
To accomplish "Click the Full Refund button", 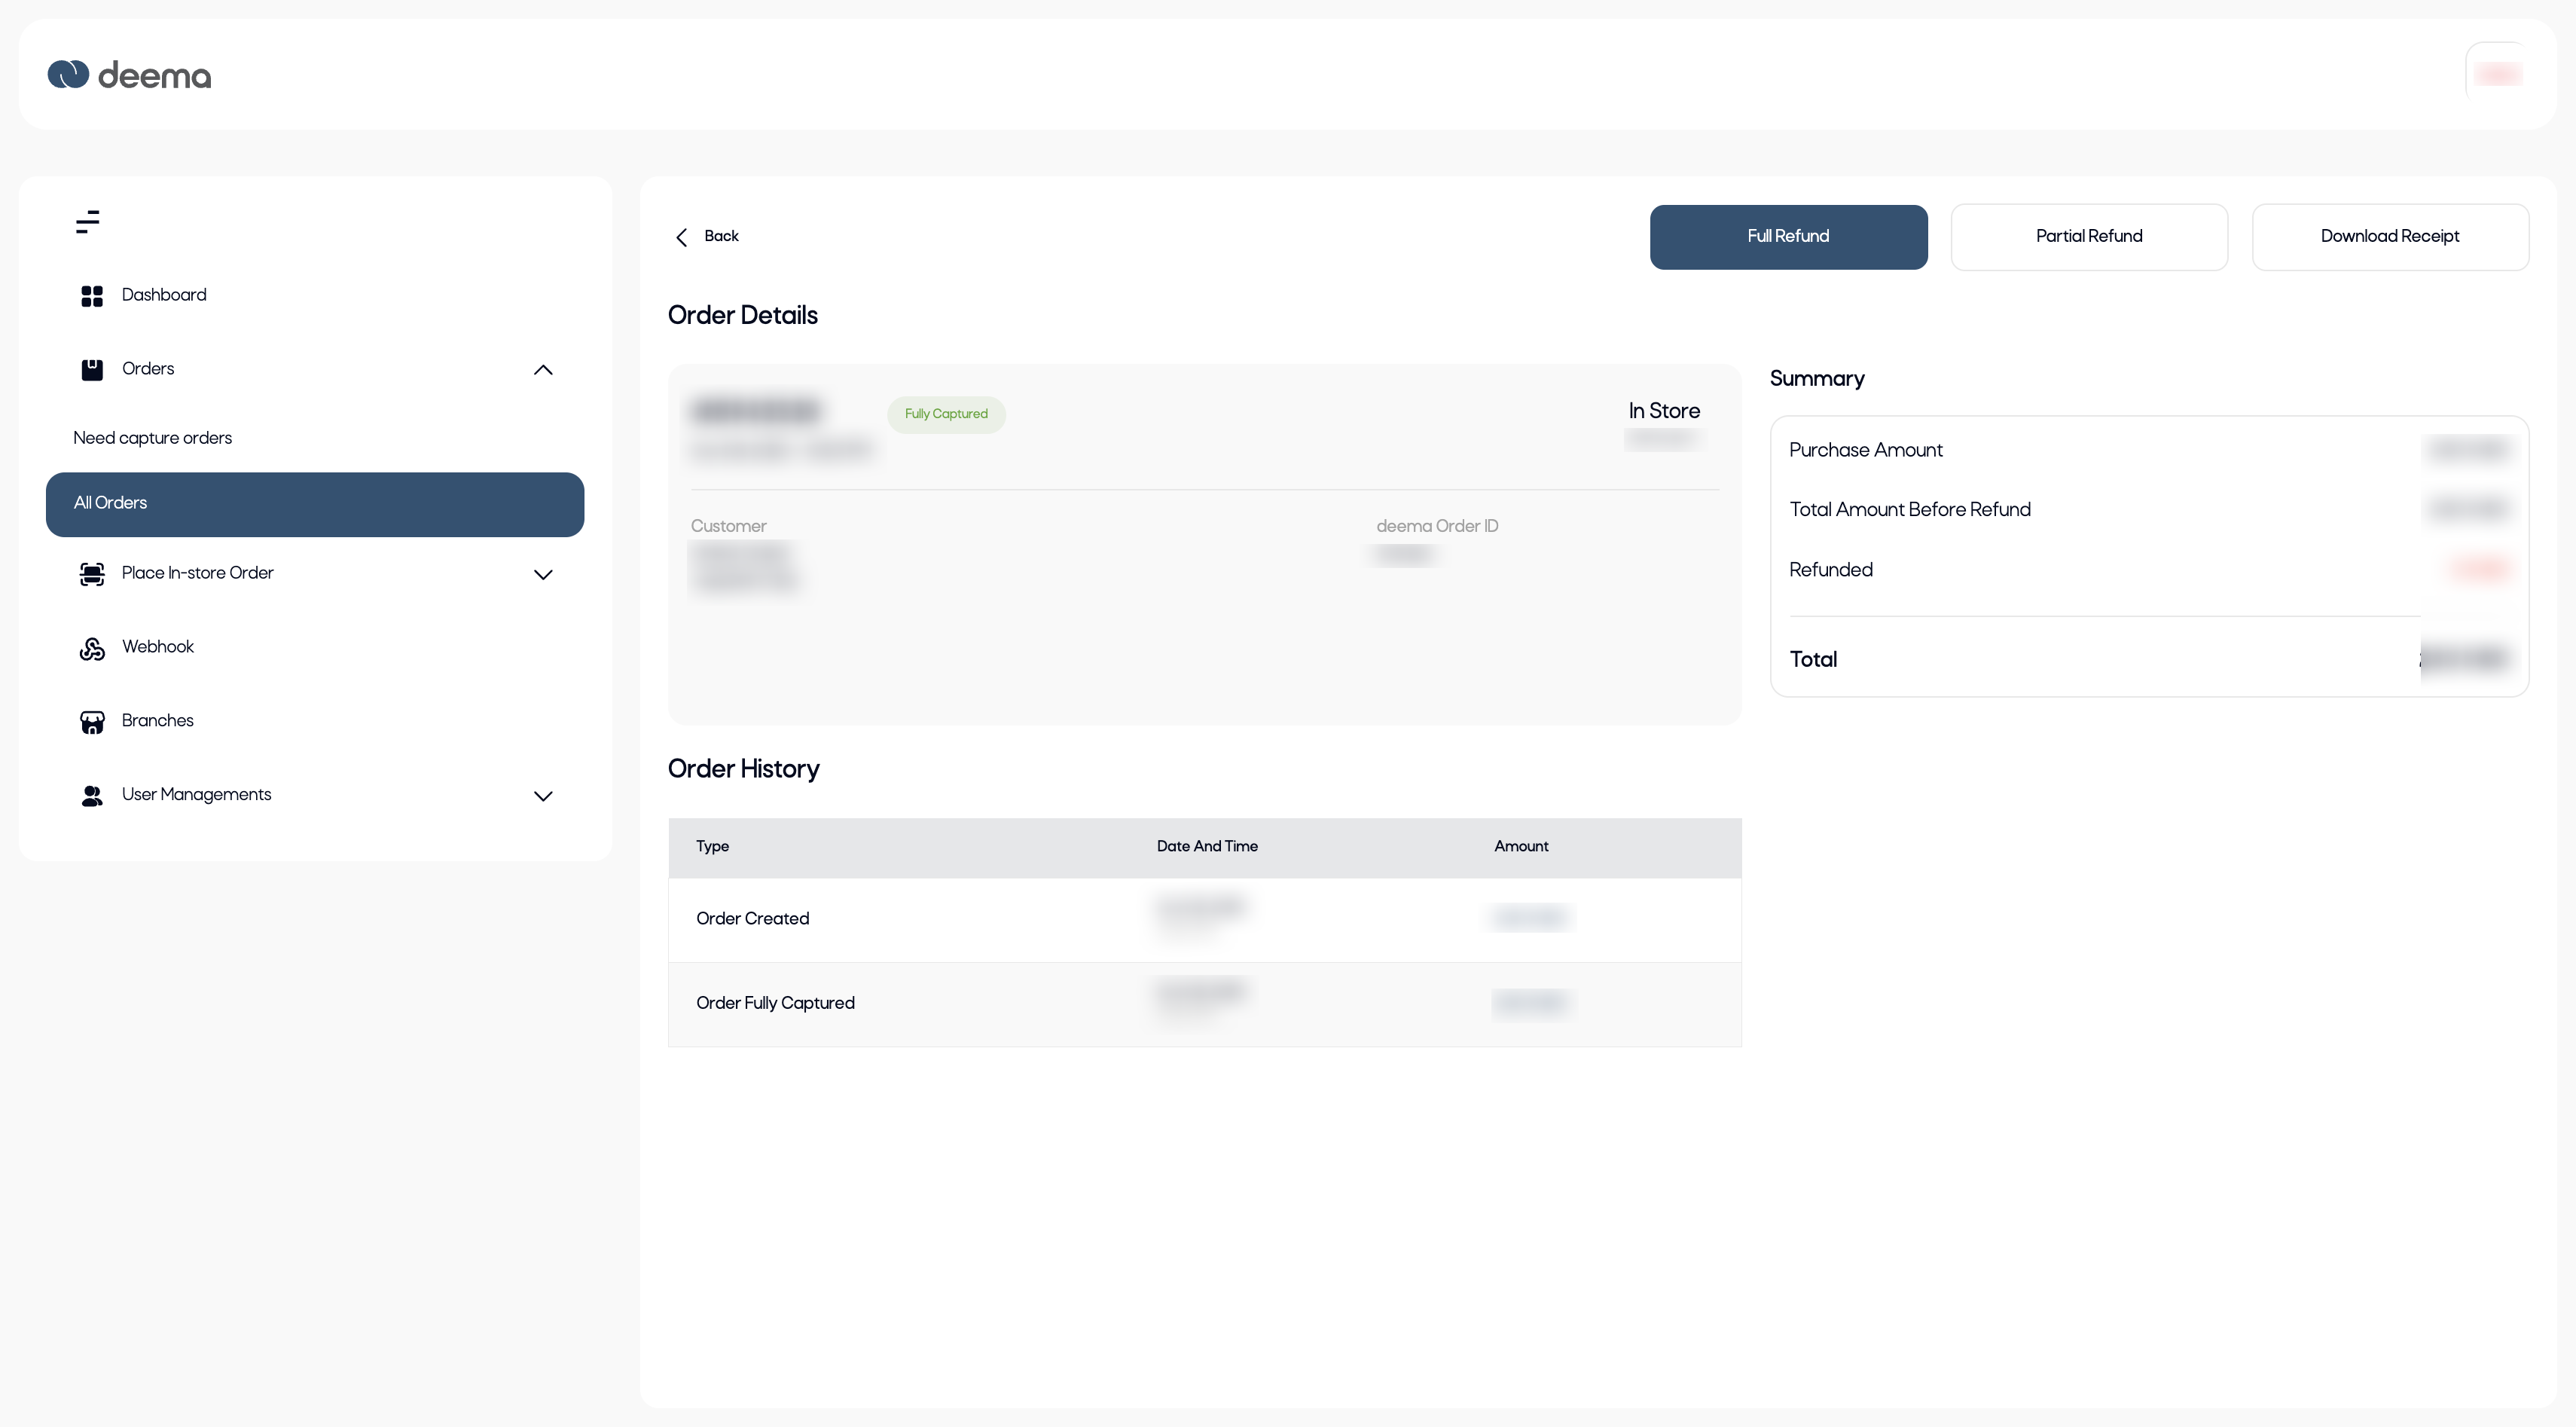I will tap(1788, 237).
